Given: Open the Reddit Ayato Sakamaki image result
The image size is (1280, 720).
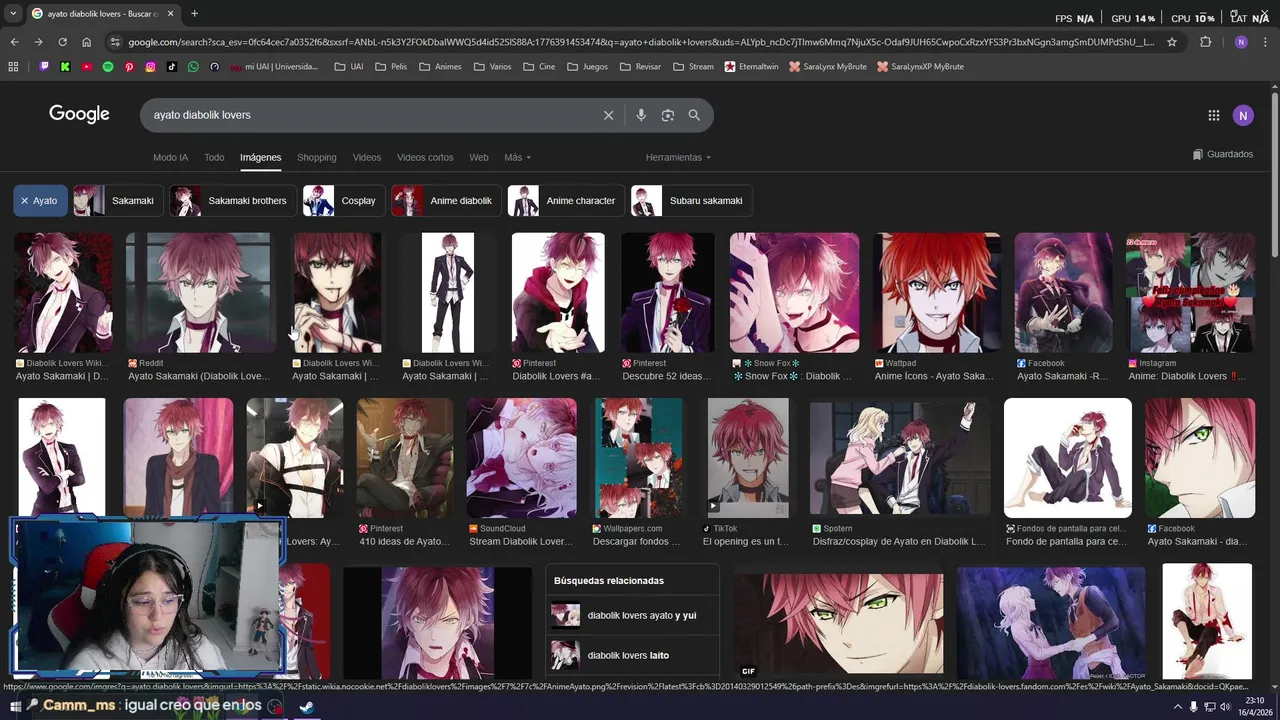Looking at the screenshot, I should click(199, 307).
